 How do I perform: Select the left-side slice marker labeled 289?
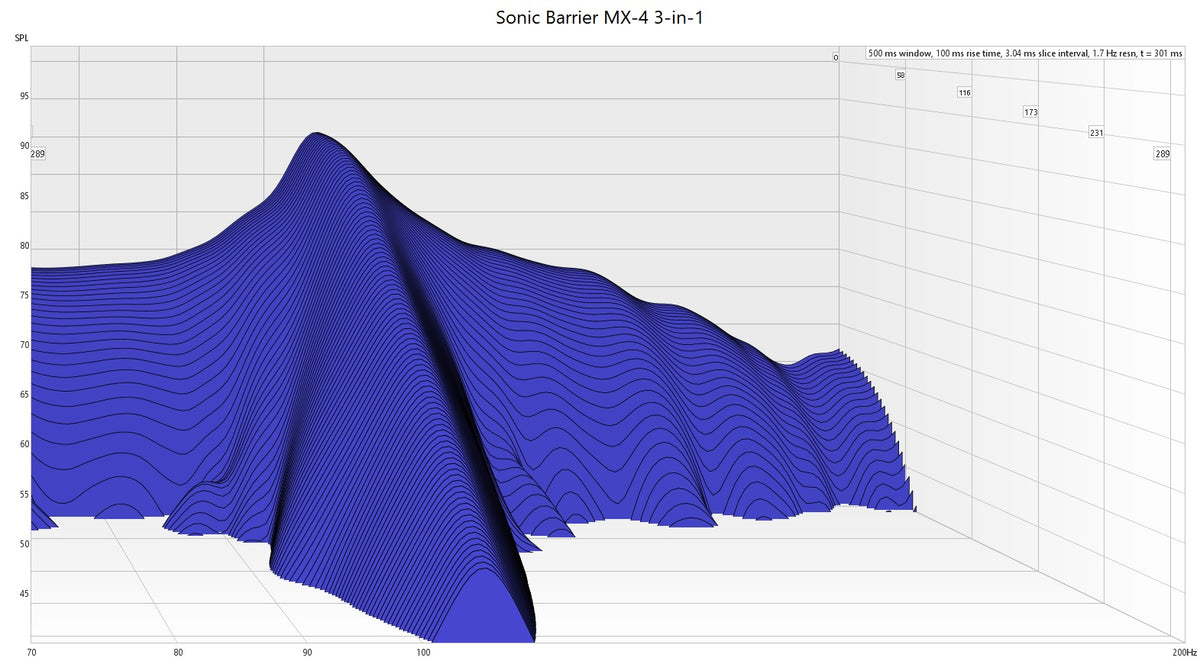(x=36, y=153)
